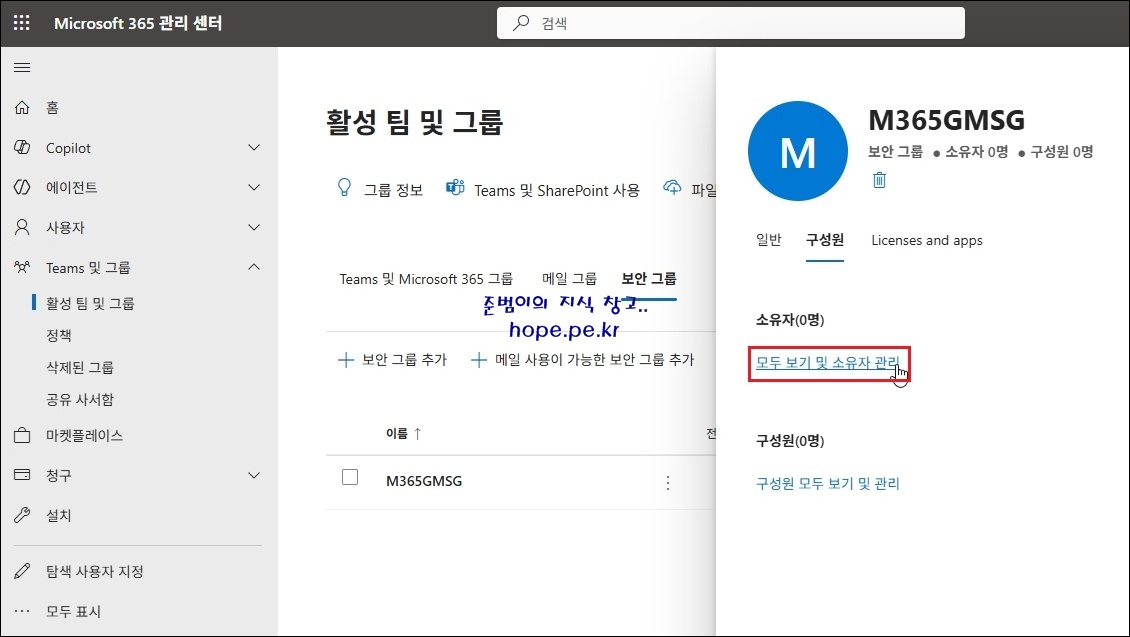
Task: Click the cloud upload icon in toolbar
Action: 672,188
